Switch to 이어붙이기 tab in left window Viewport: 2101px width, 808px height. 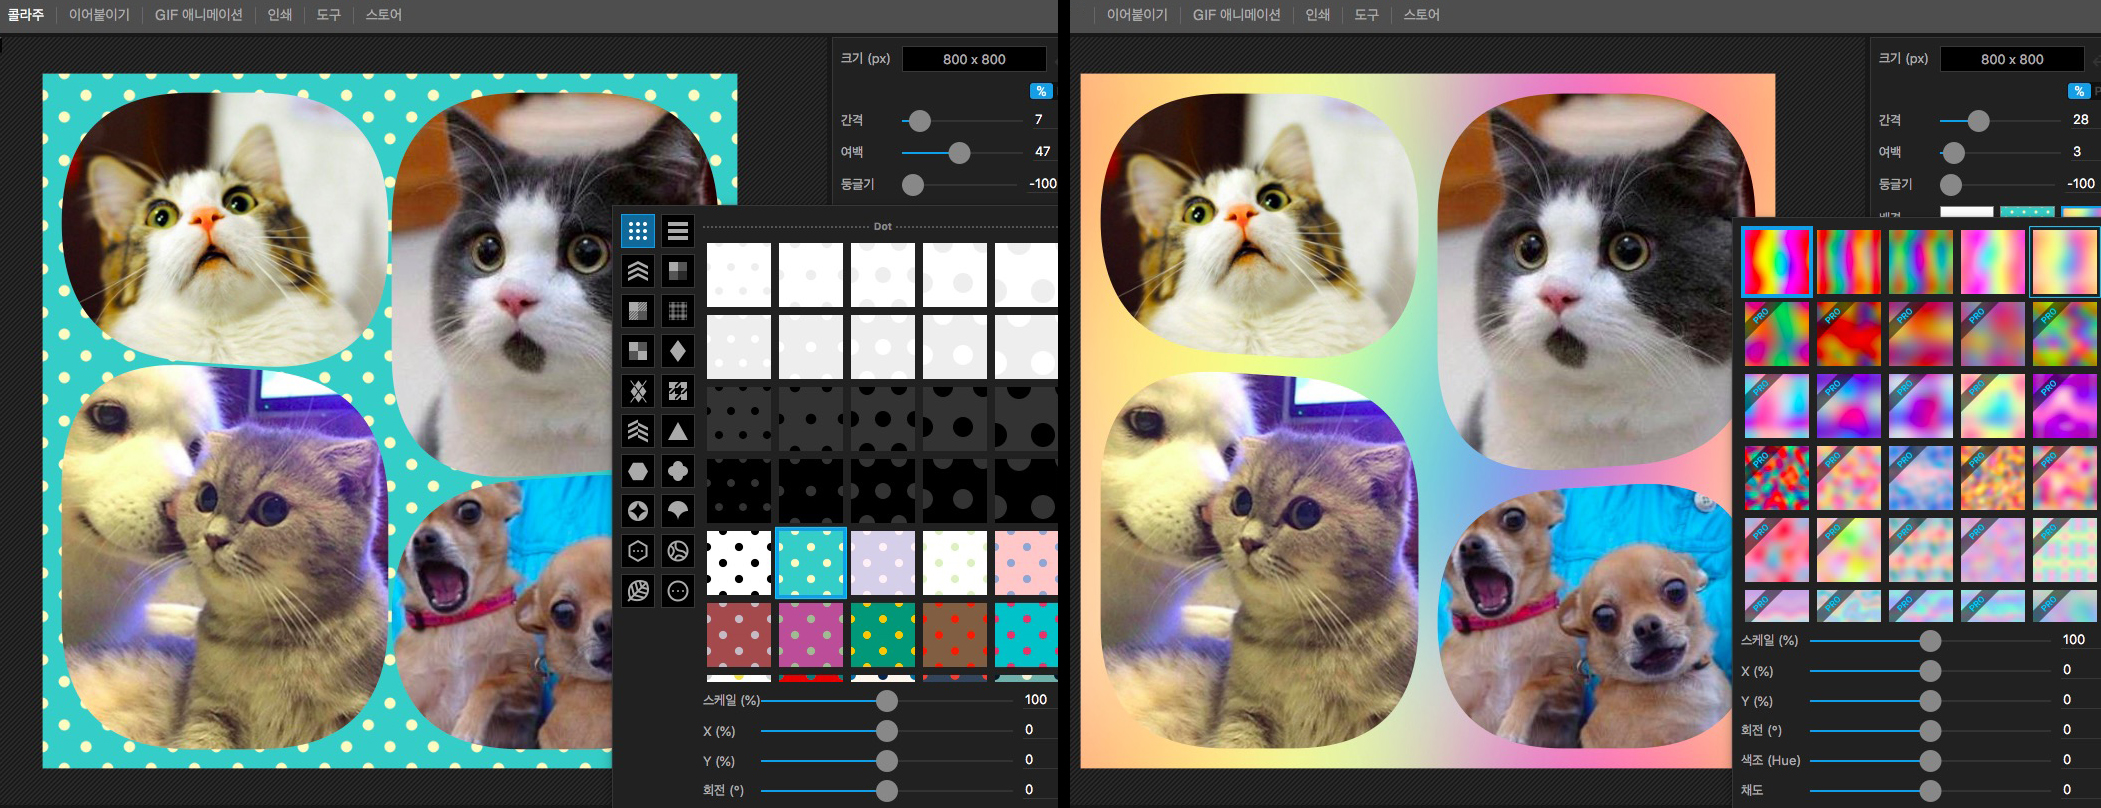99,15
